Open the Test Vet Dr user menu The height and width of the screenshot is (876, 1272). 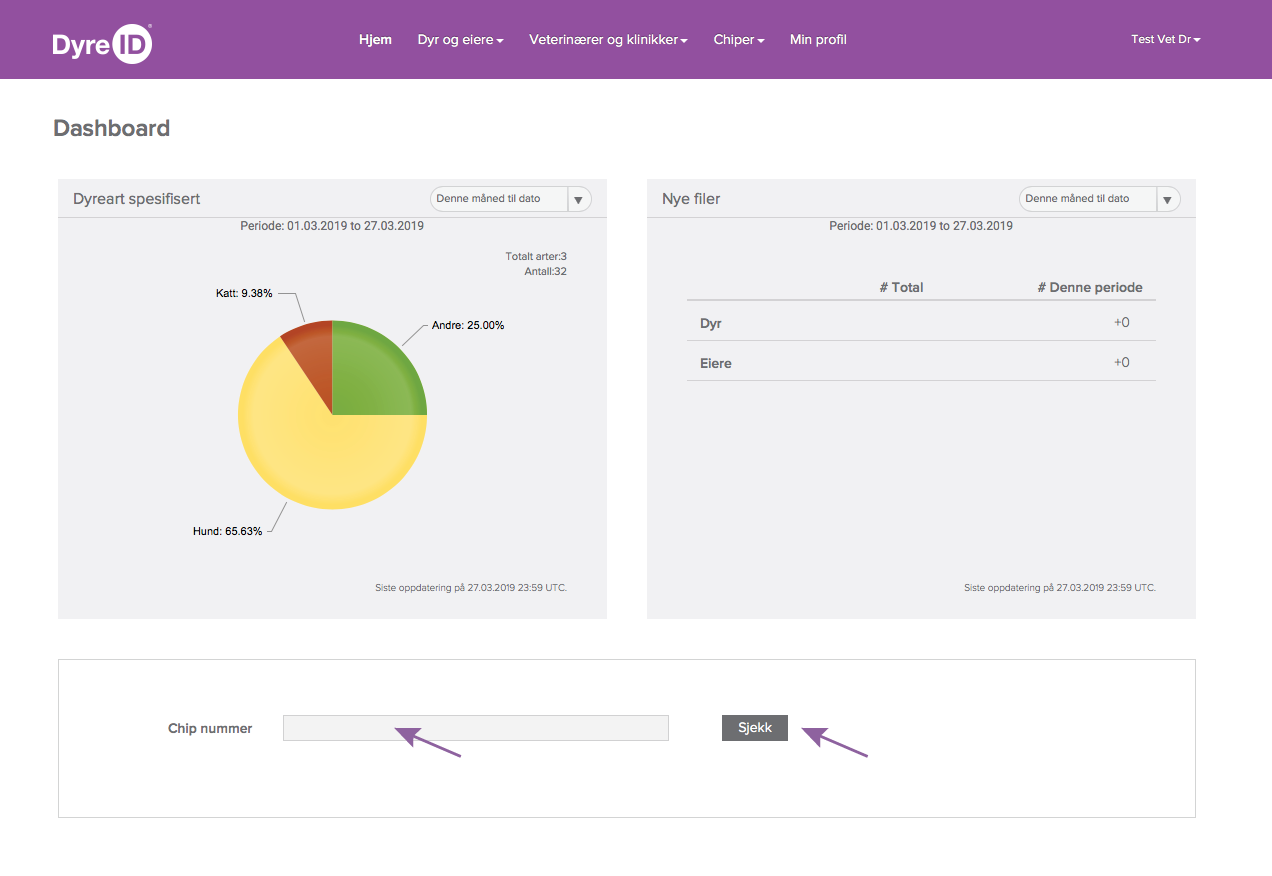point(1166,40)
